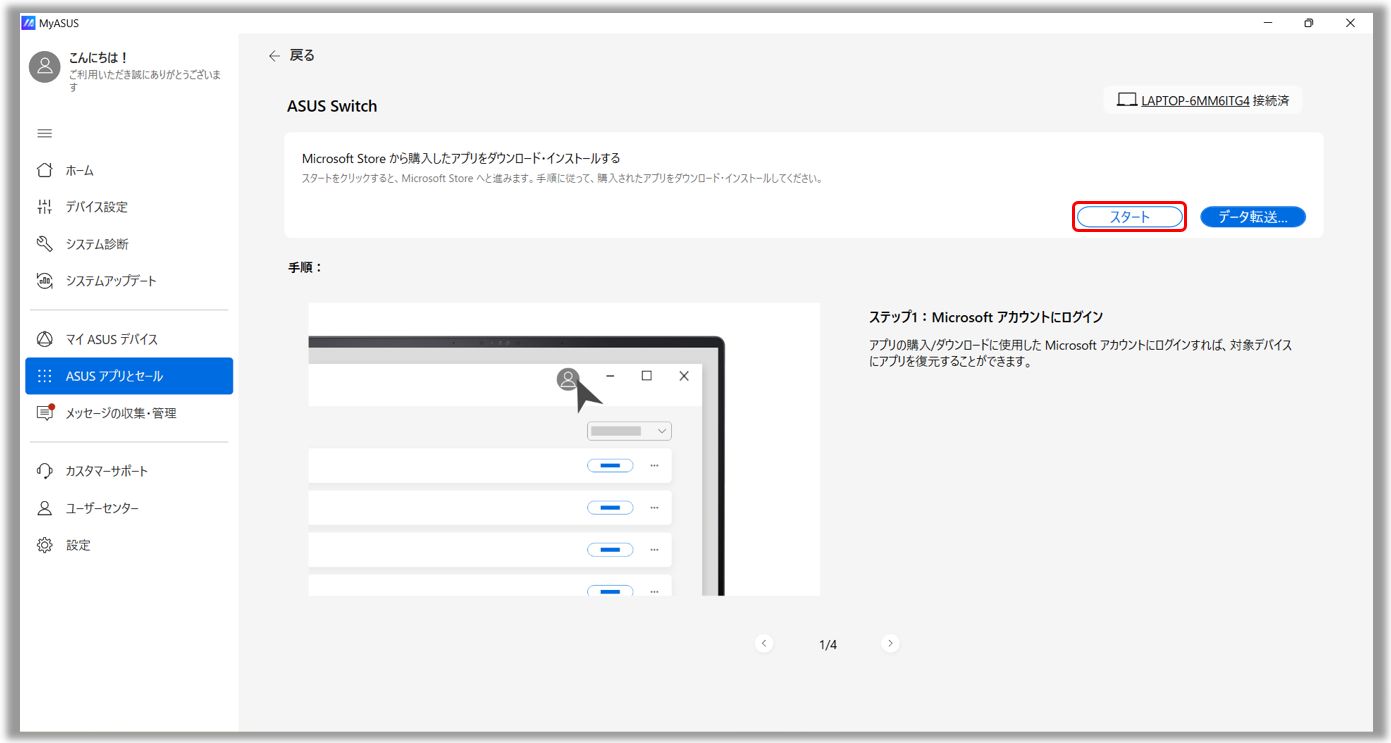Minimize the MyASUS window

pyautogui.click(x=1267, y=23)
